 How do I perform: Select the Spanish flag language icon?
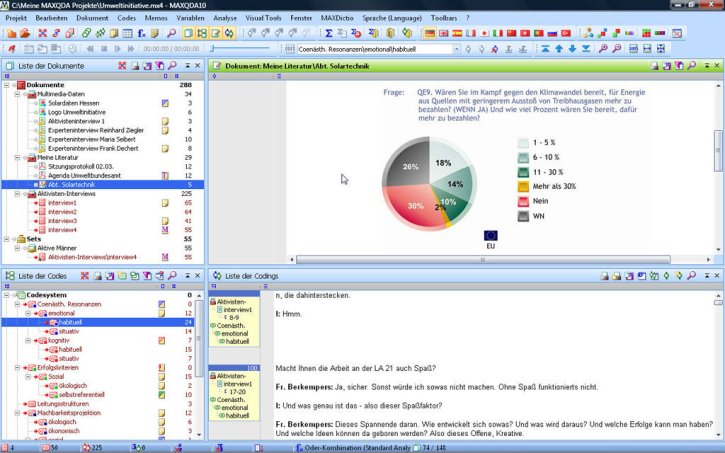point(457,33)
